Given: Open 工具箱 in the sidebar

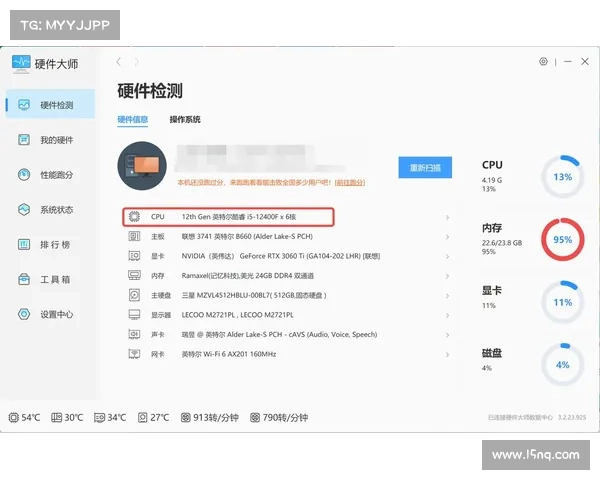Looking at the screenshot, I should click(x=50, y=279).
